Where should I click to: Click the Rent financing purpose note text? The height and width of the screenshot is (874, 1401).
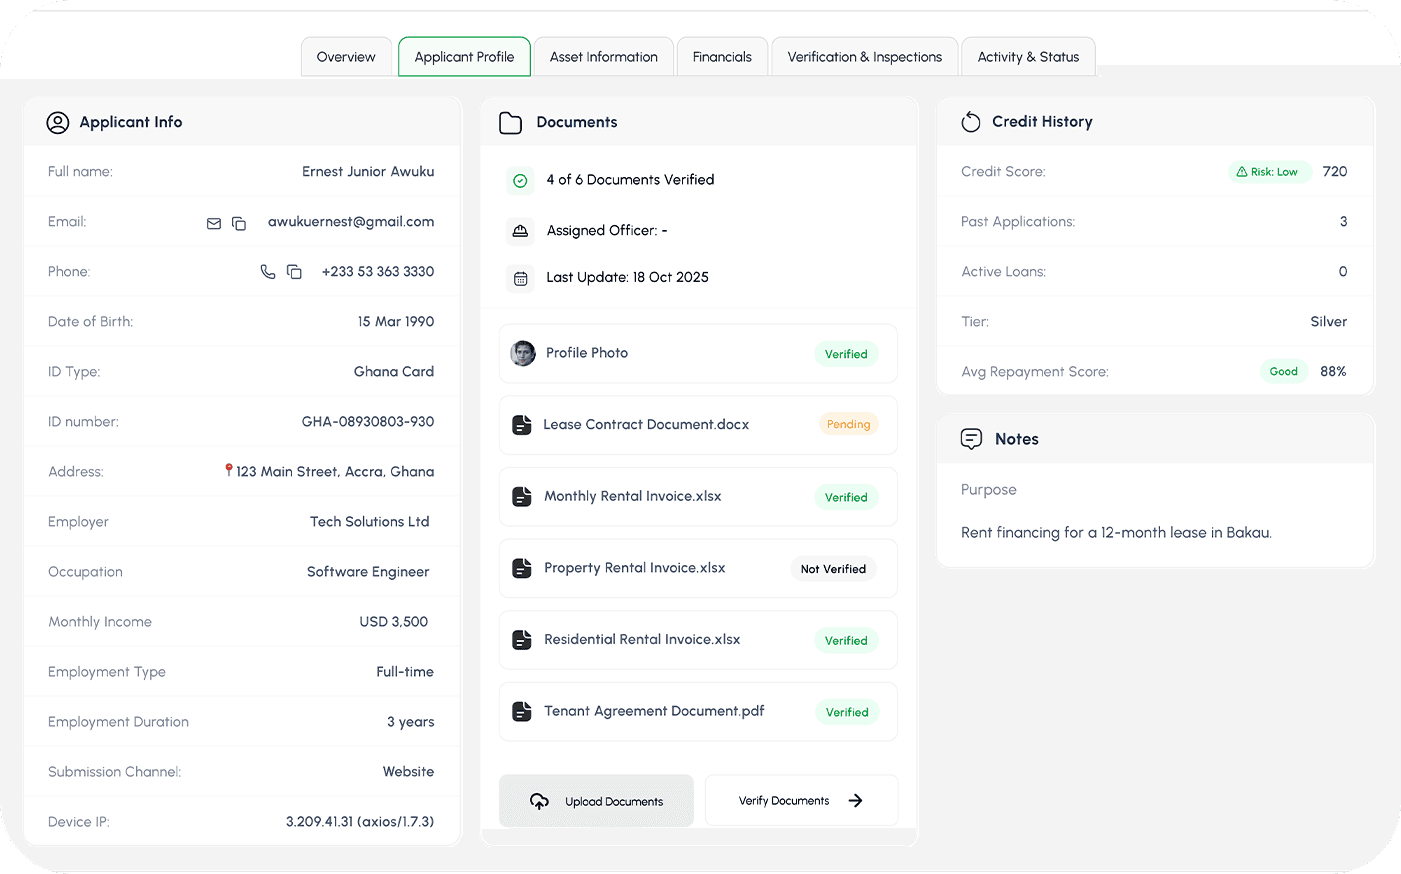1116,533
